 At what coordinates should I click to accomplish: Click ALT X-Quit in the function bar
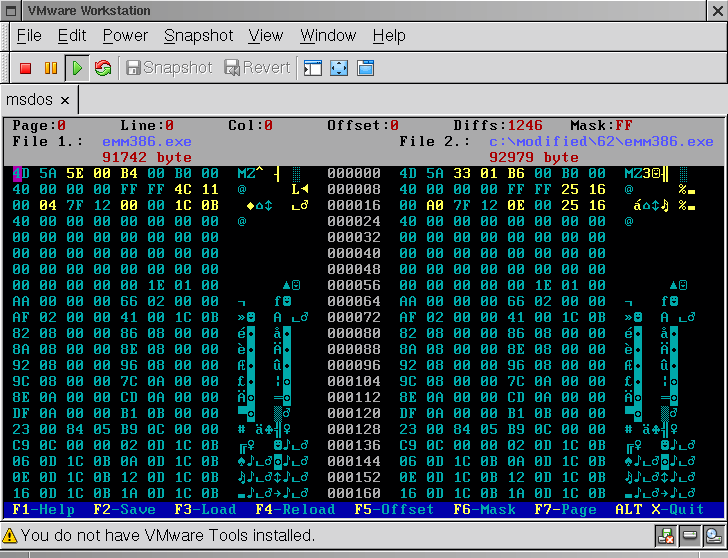(660, 509)
